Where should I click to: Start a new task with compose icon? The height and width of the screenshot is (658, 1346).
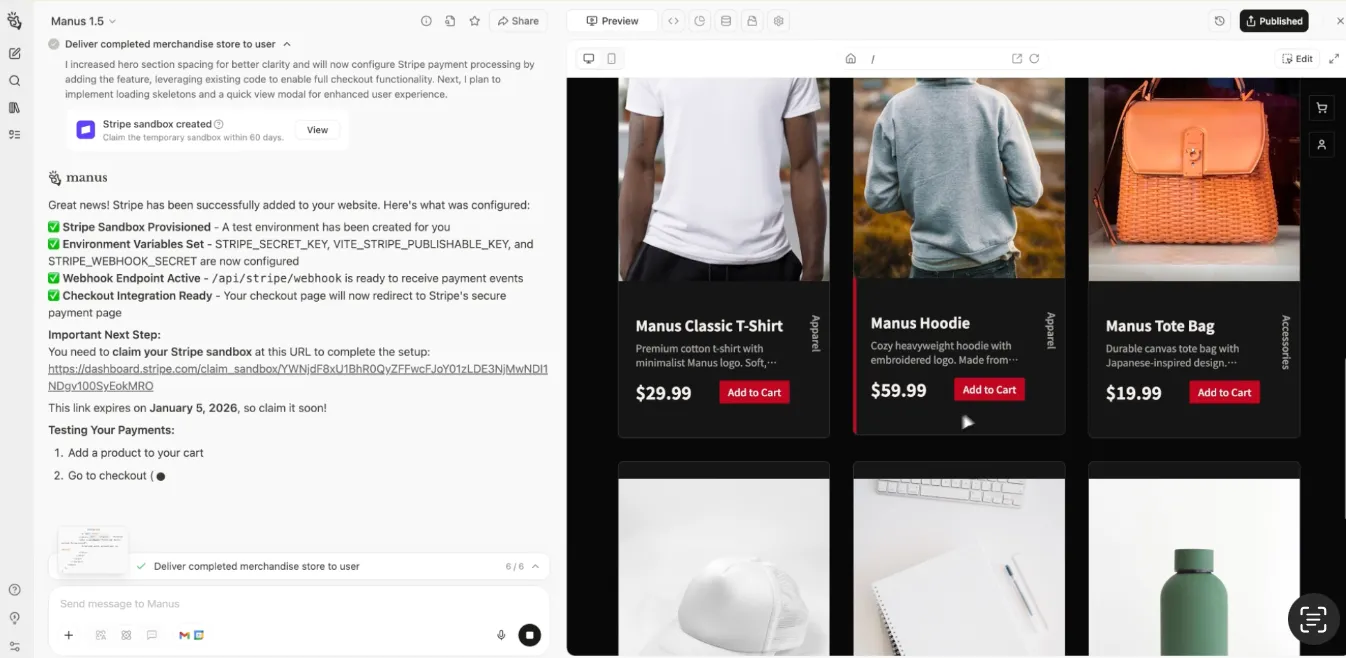coord(14,54)
